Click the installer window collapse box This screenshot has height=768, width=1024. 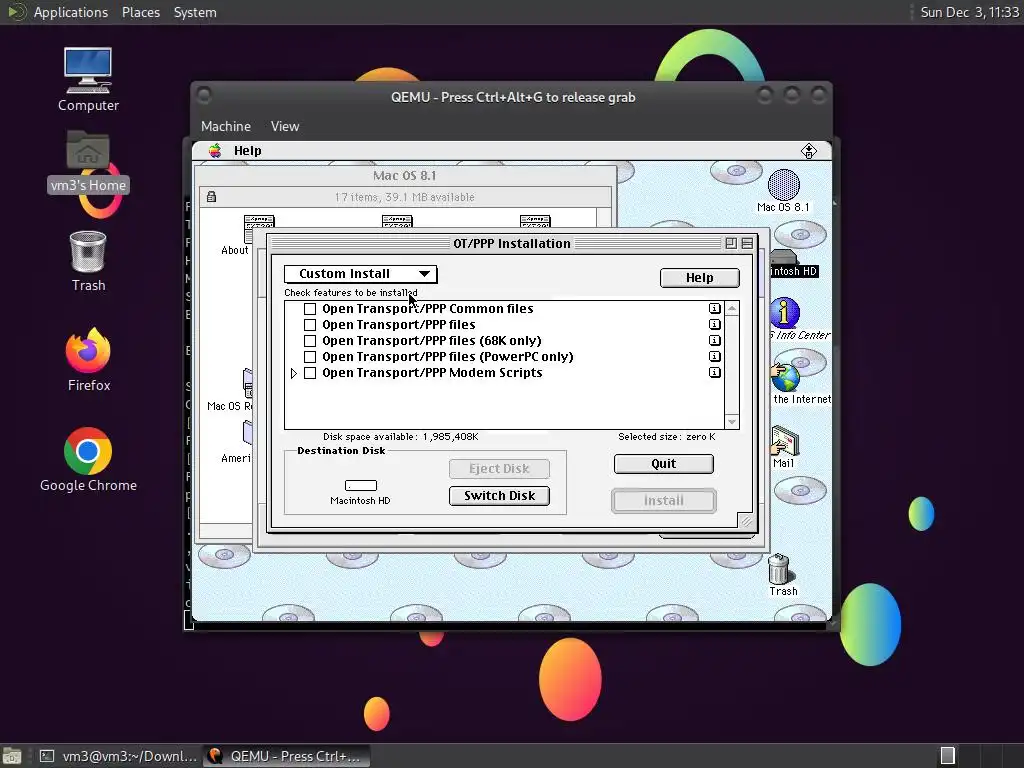pyautogui.click(x=747, y=244)
